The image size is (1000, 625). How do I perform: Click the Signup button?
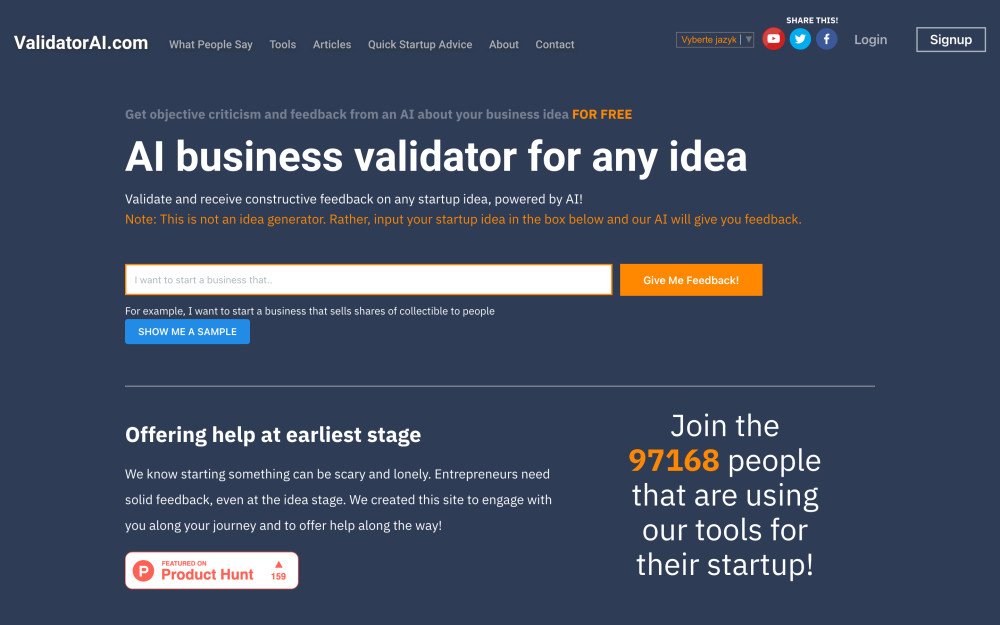tap(950, 39)
